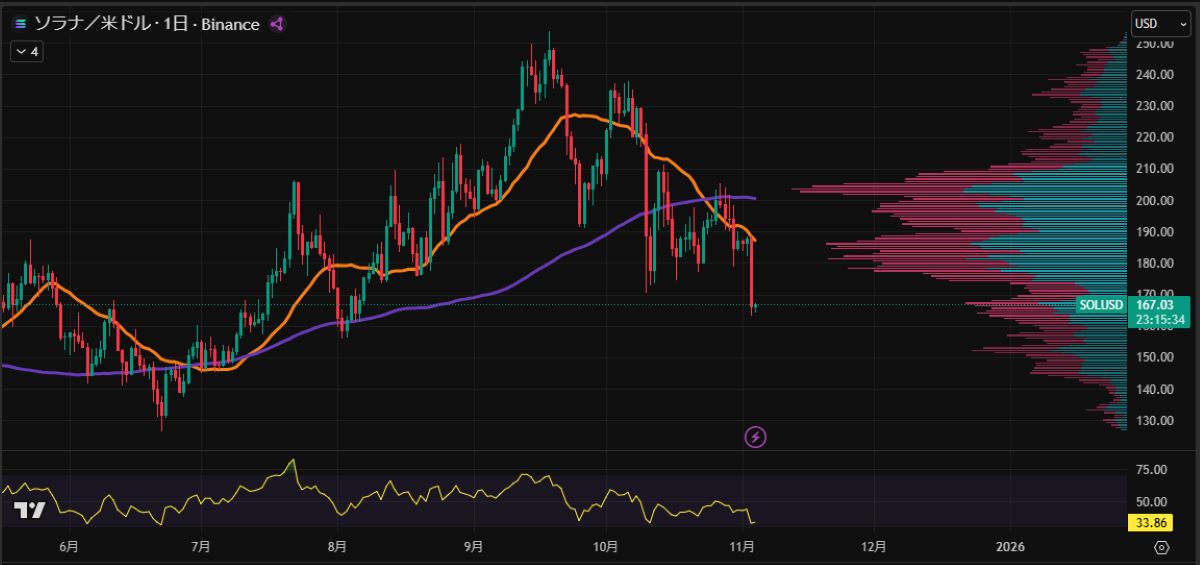1200x565 pixels.
Task: Click the 10月 time axis label
Action: pyautogui.click(x=606, y=547)
